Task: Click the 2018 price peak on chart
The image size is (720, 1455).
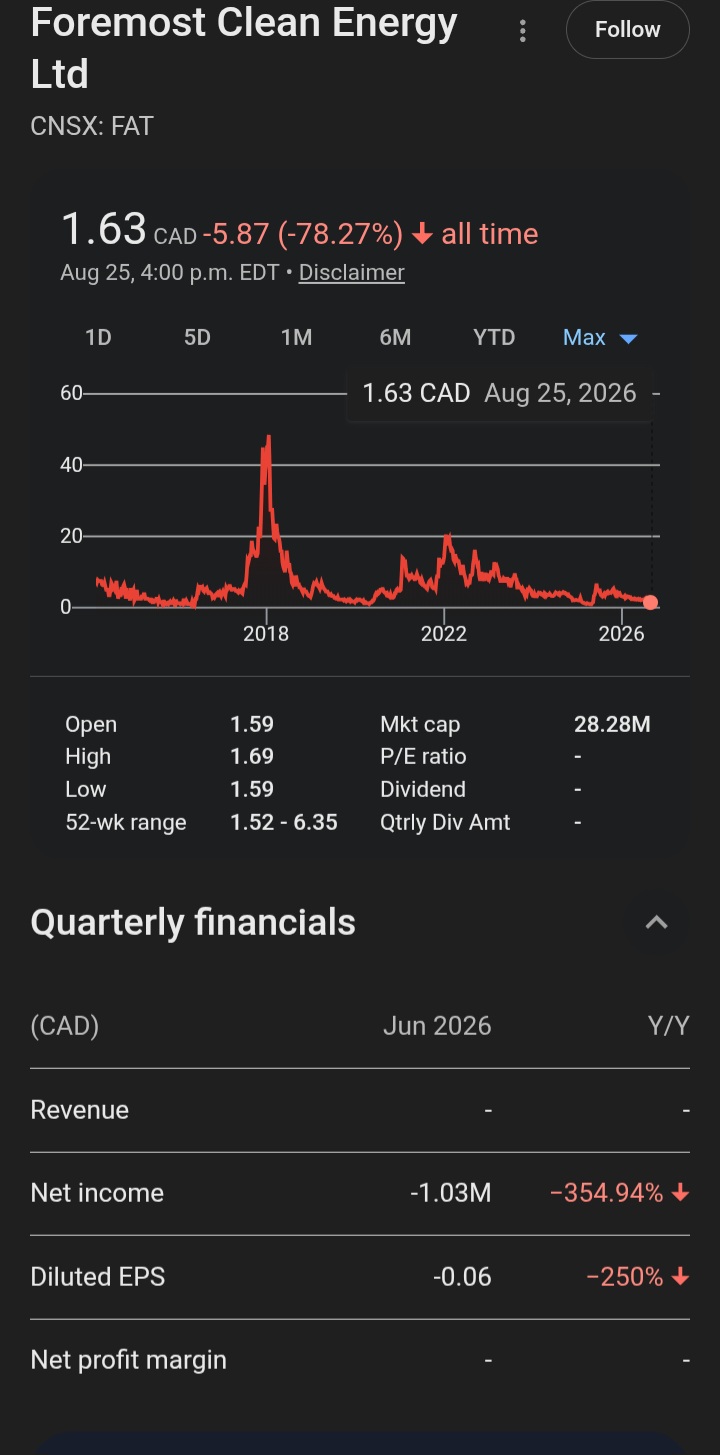Action: coord(267,437)
